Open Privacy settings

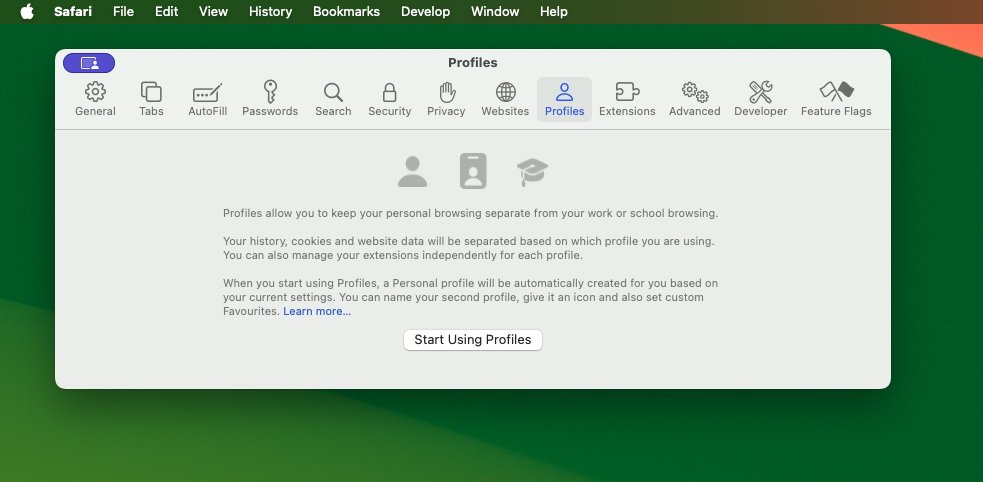(446, 99)
